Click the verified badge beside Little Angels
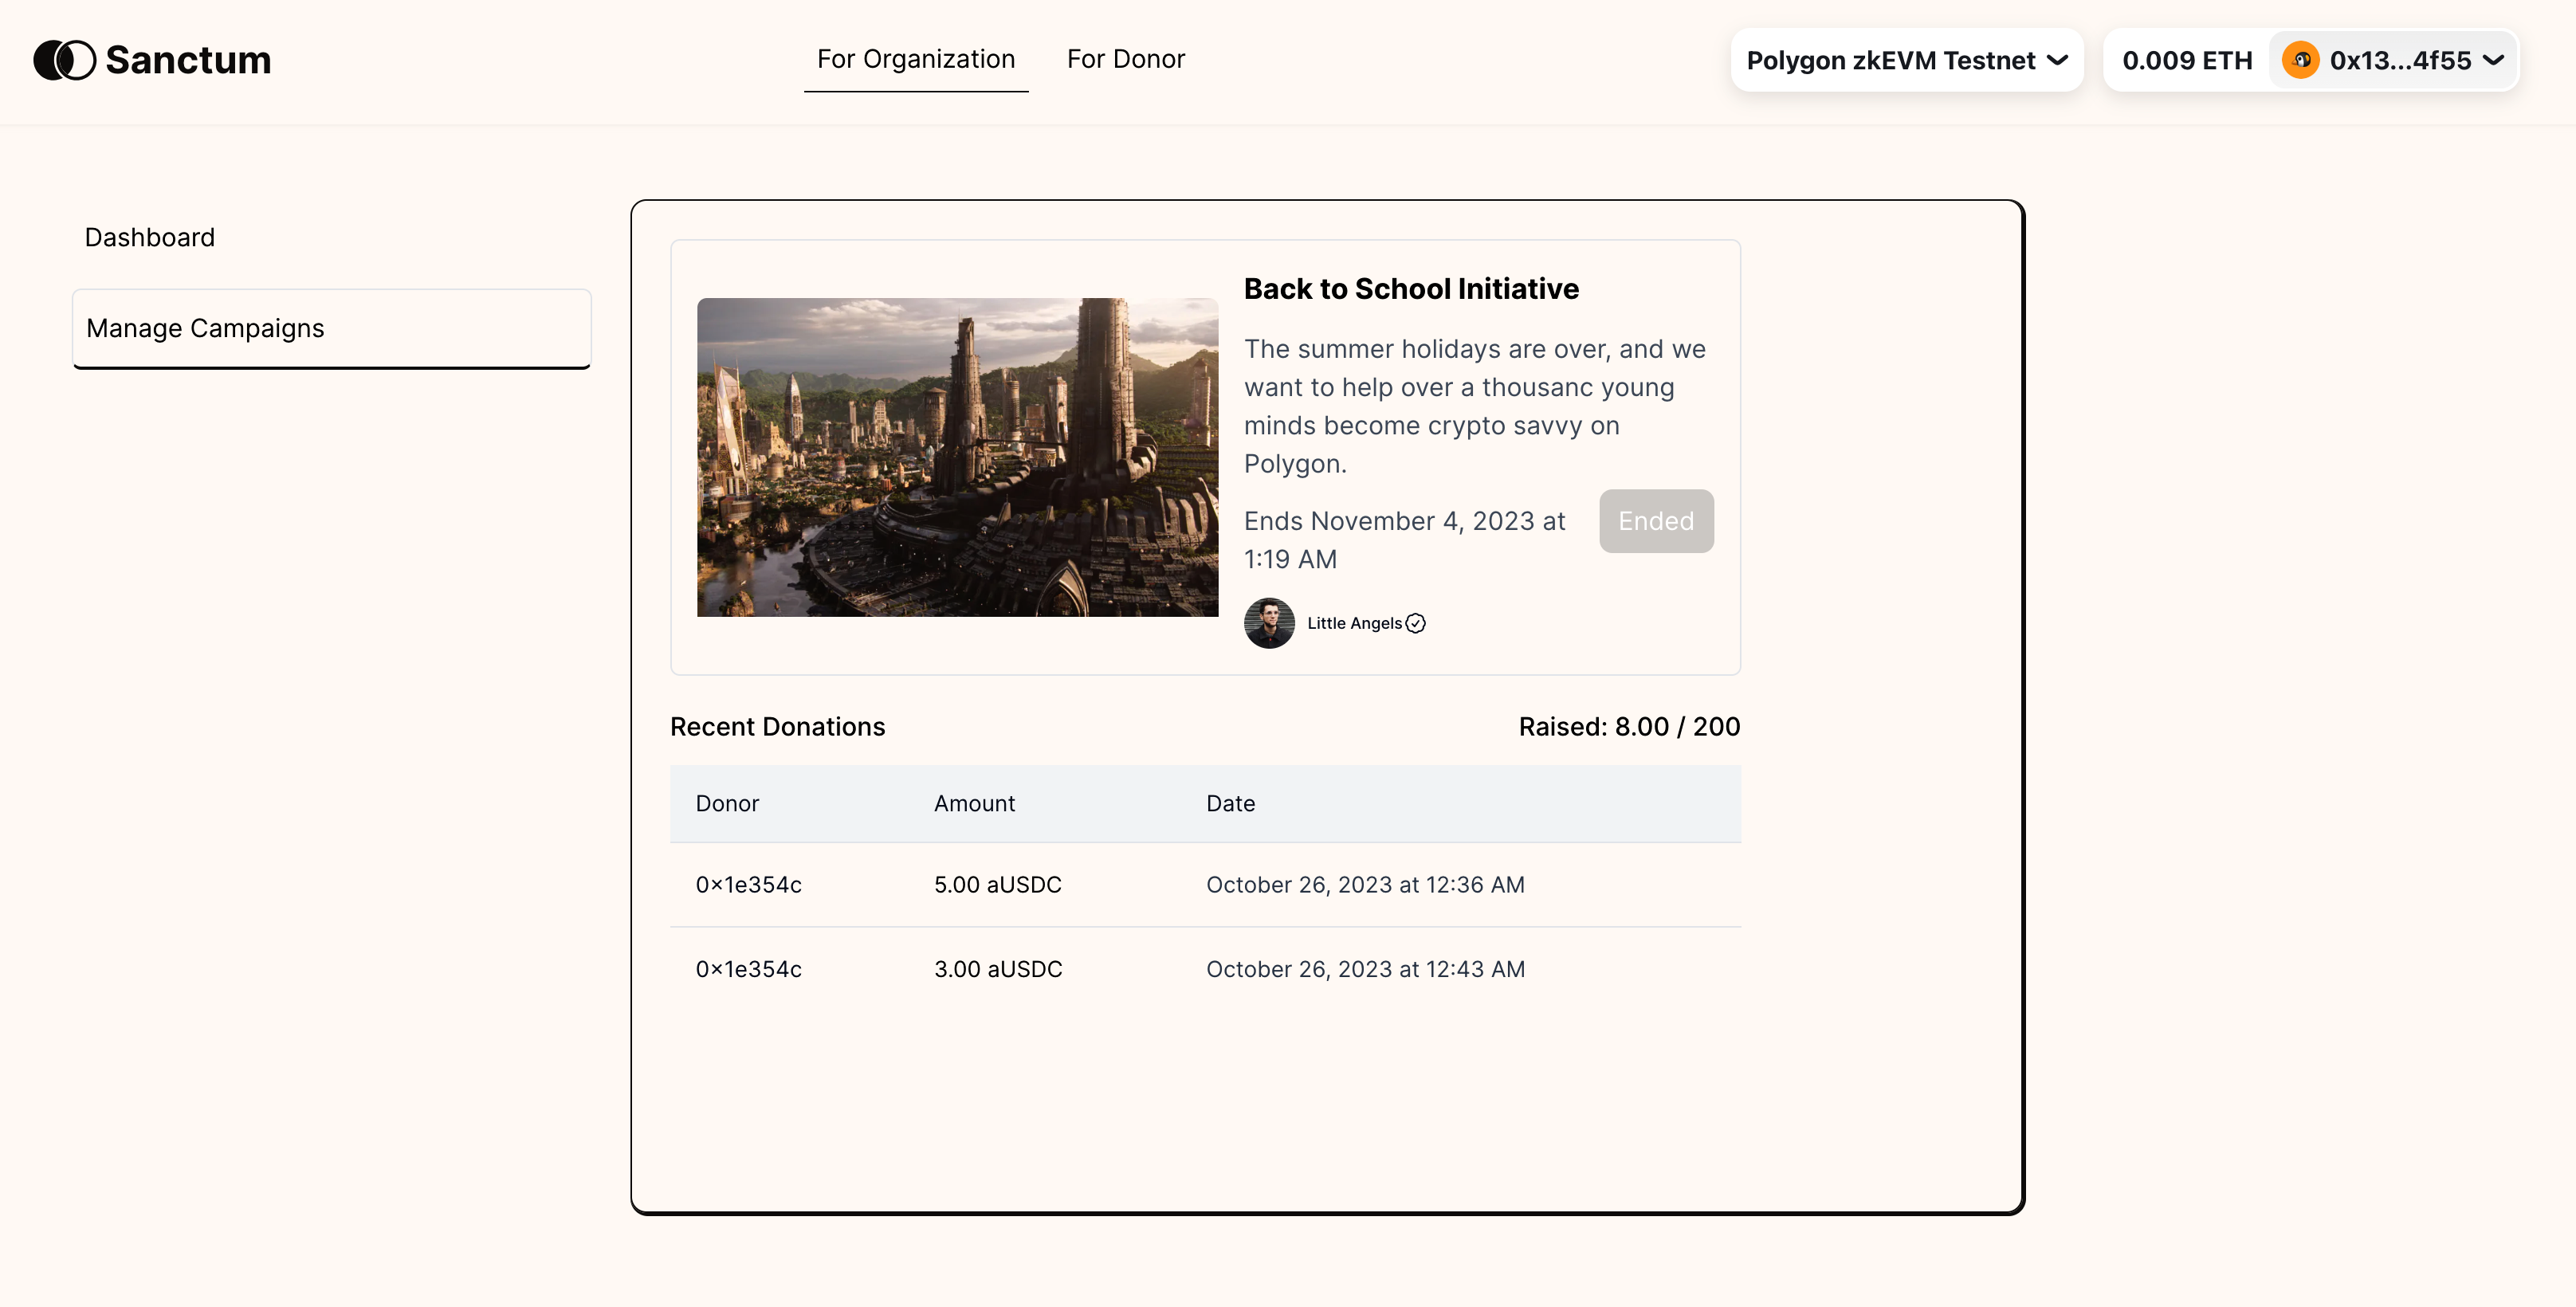The height and width of the screenshot is (1307, 2576). point(1416,623)
